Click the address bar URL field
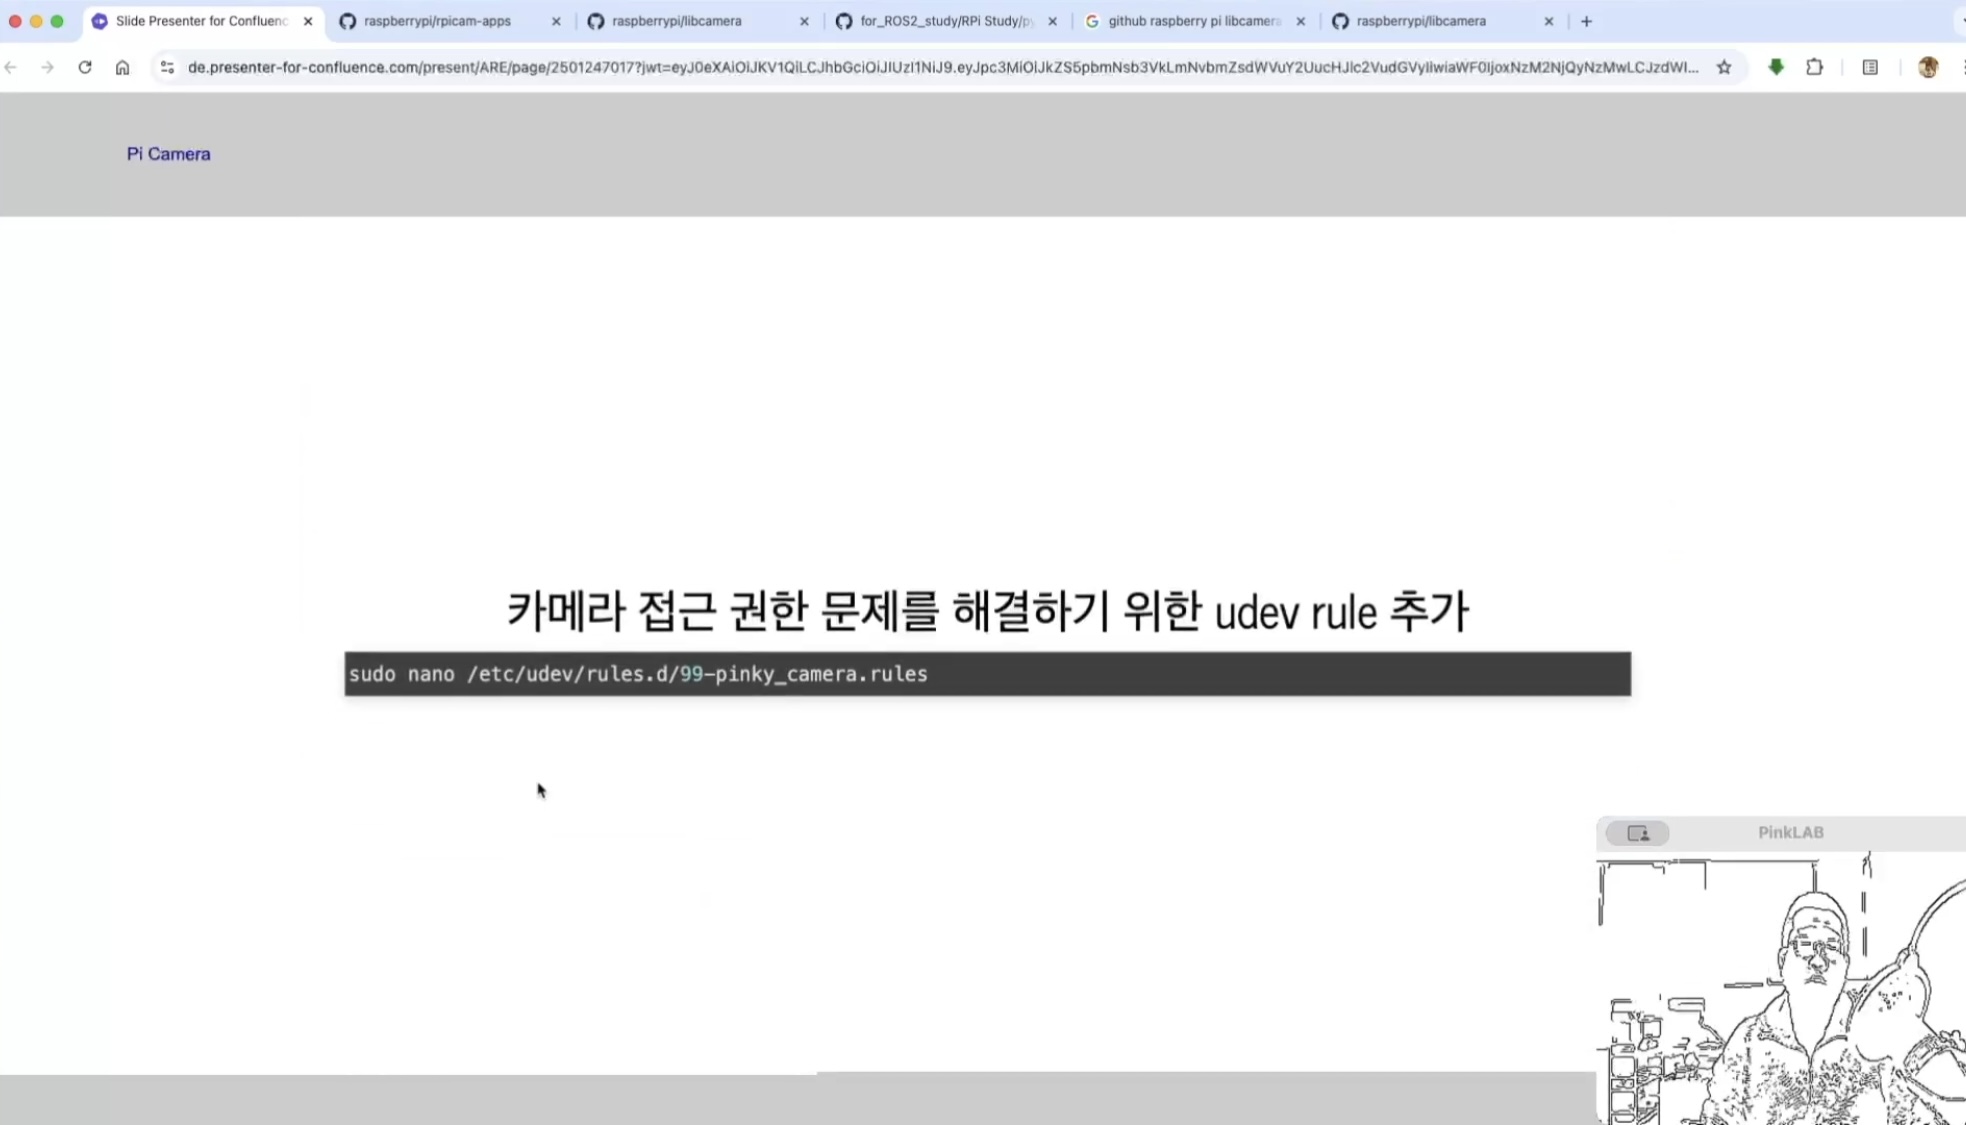This screenshot has width=1966, height=1125. click(x=940, y=67)
